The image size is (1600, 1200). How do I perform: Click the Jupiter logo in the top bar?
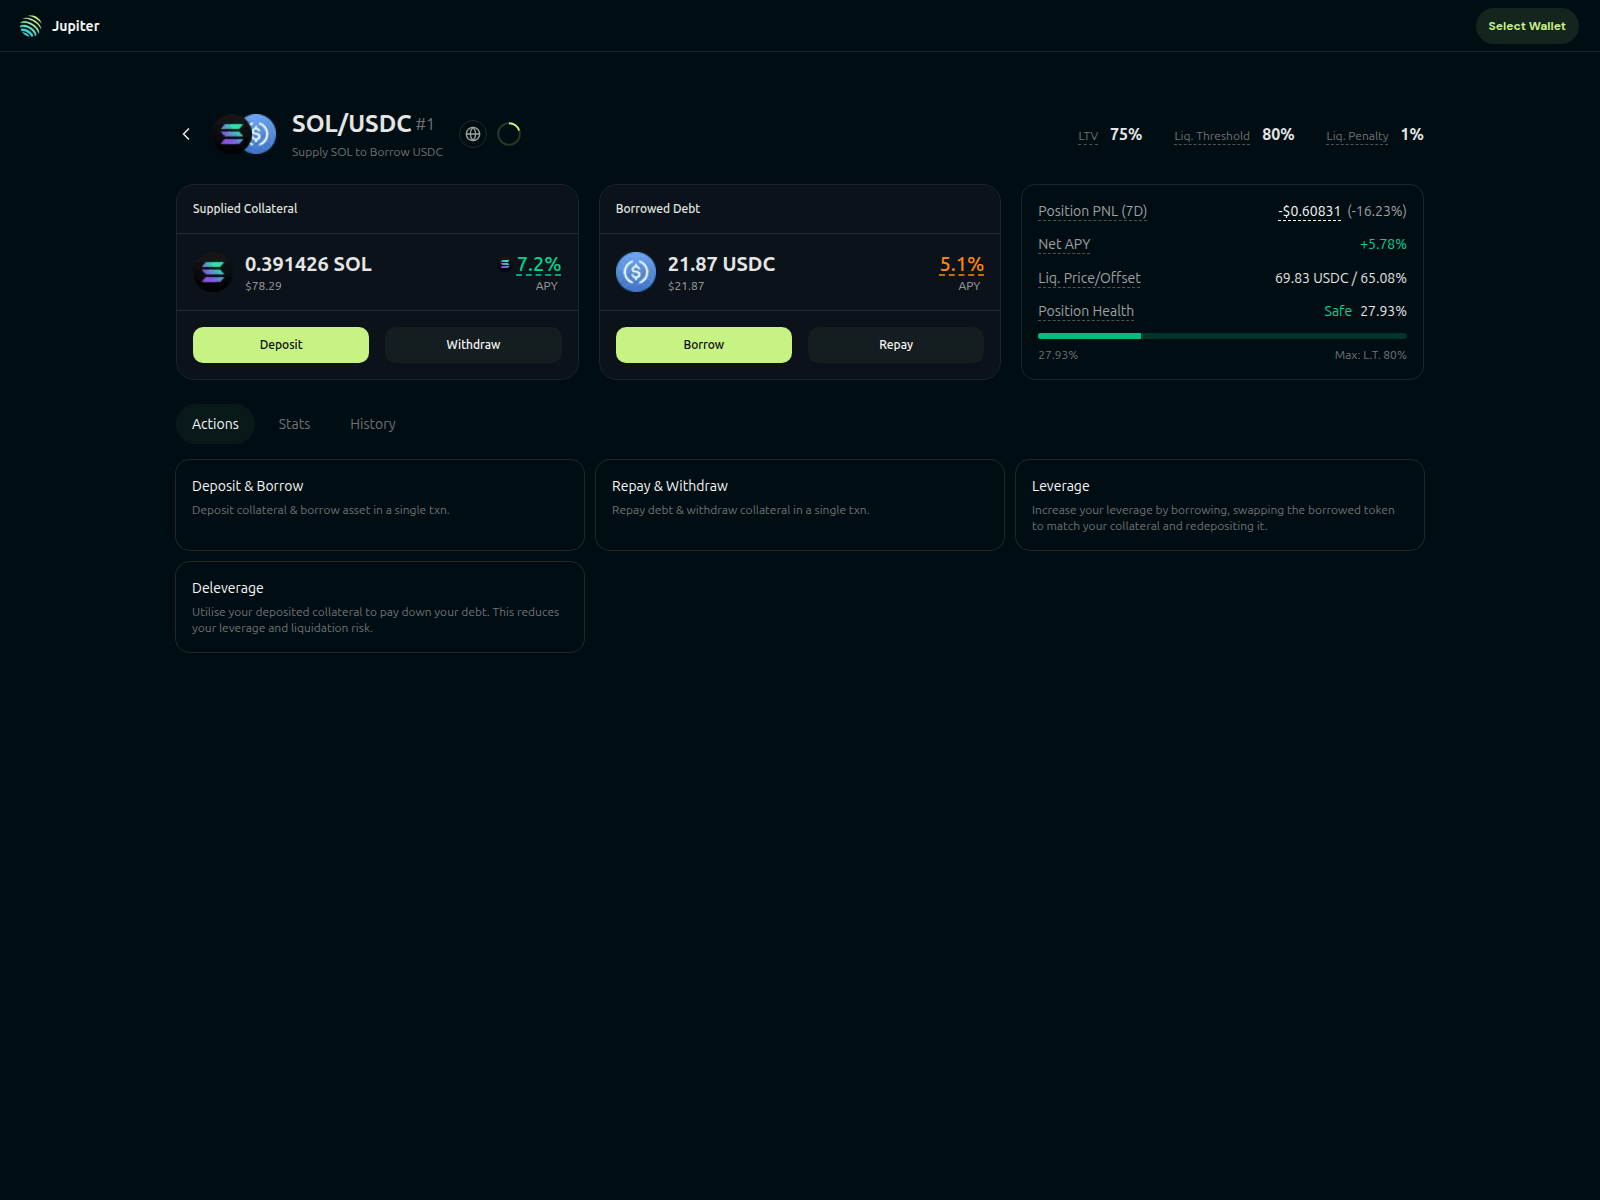click(30, 25)
